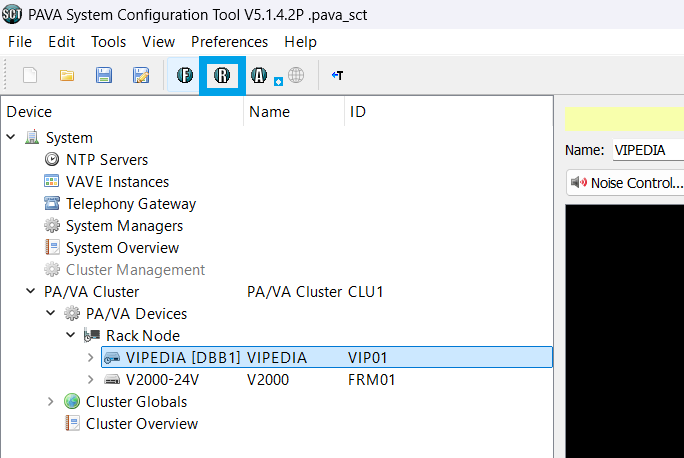Viewport: 684px width, 458px height.
Task: Click the Cluster Globals globe icon
Action: [72, 401]
